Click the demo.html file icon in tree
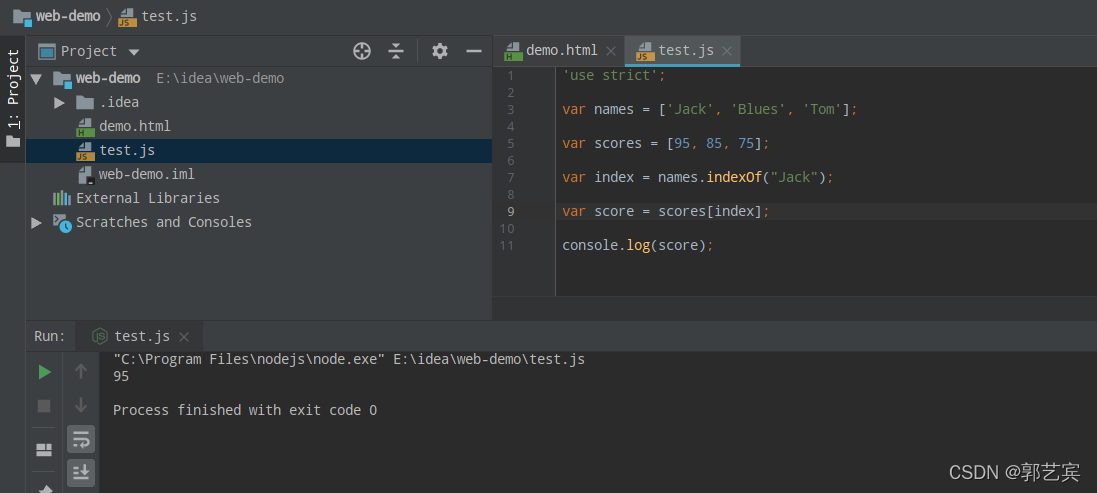Screen dimensions: 1097x493 pyautogui.click(x=85, y=127)
